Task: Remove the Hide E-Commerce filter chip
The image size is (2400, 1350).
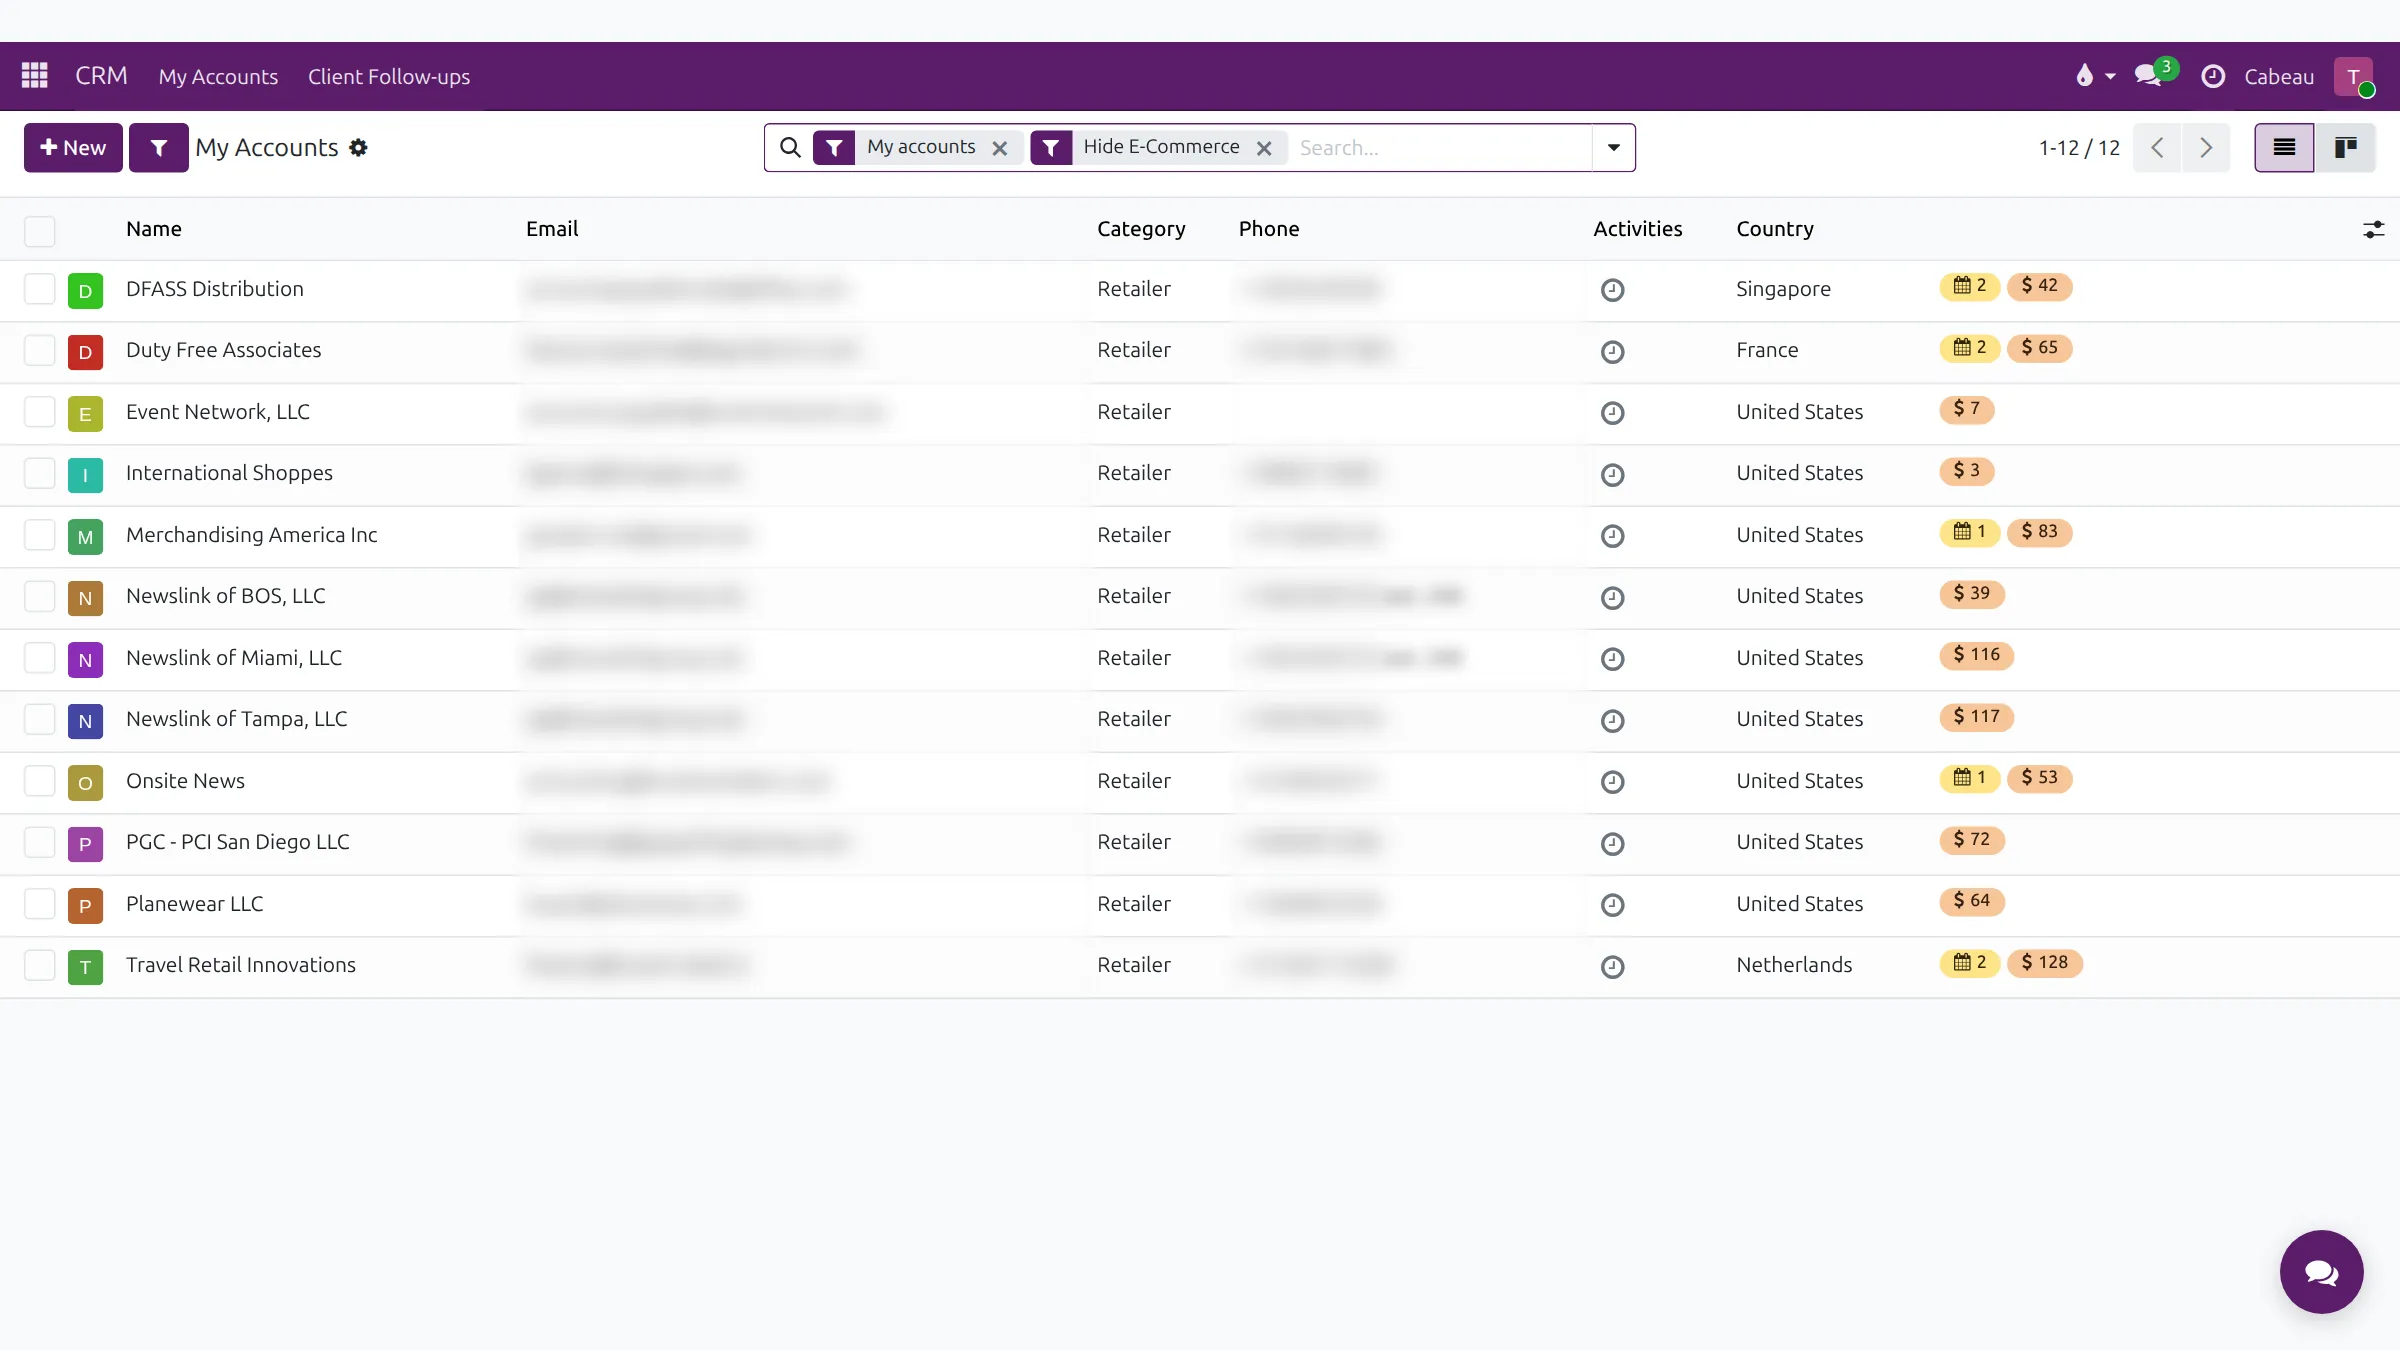Action: 1264,148
